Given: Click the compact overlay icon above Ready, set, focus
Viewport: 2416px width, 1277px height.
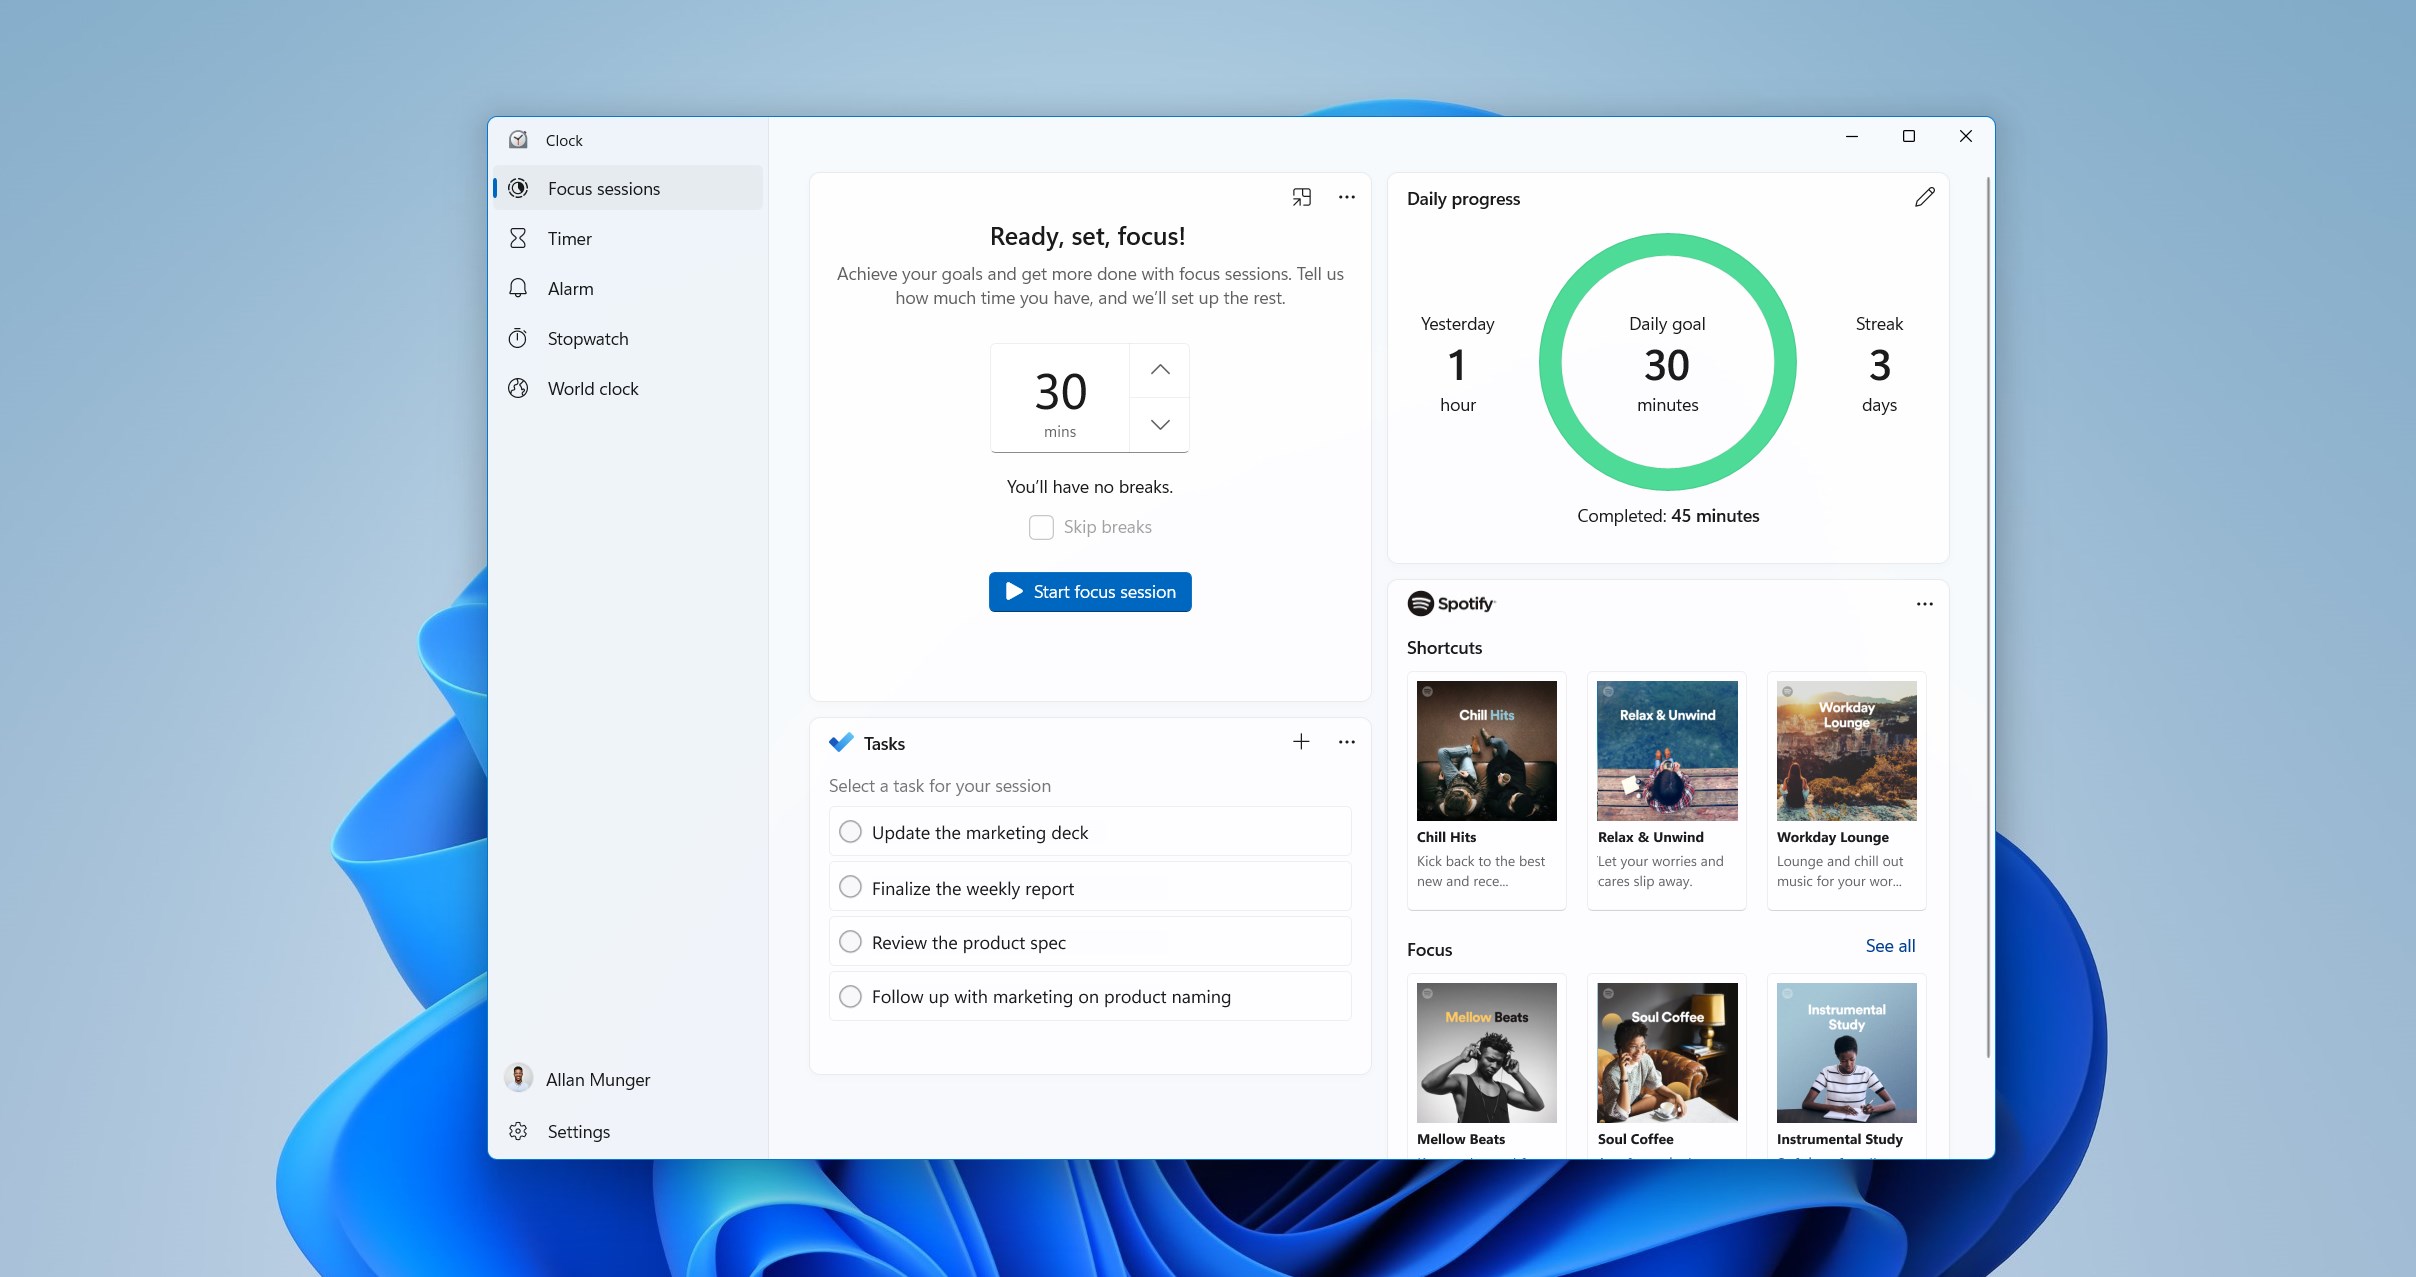Looking at the screenshot, I should tap(1301, 197).
